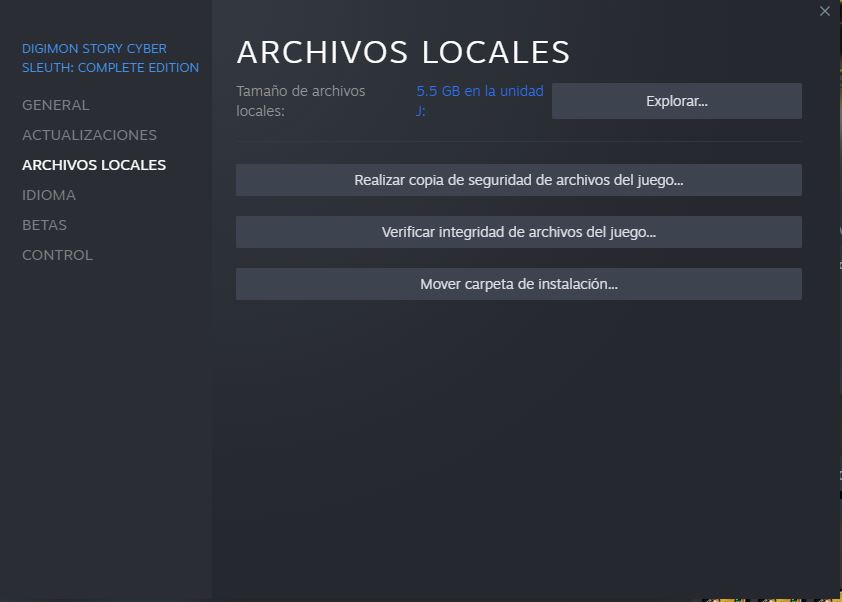This screenshot has height=602, width=842.
Task: Click the 'Tamaño de archivos locales:' label
Action: (x=301, y=101)
